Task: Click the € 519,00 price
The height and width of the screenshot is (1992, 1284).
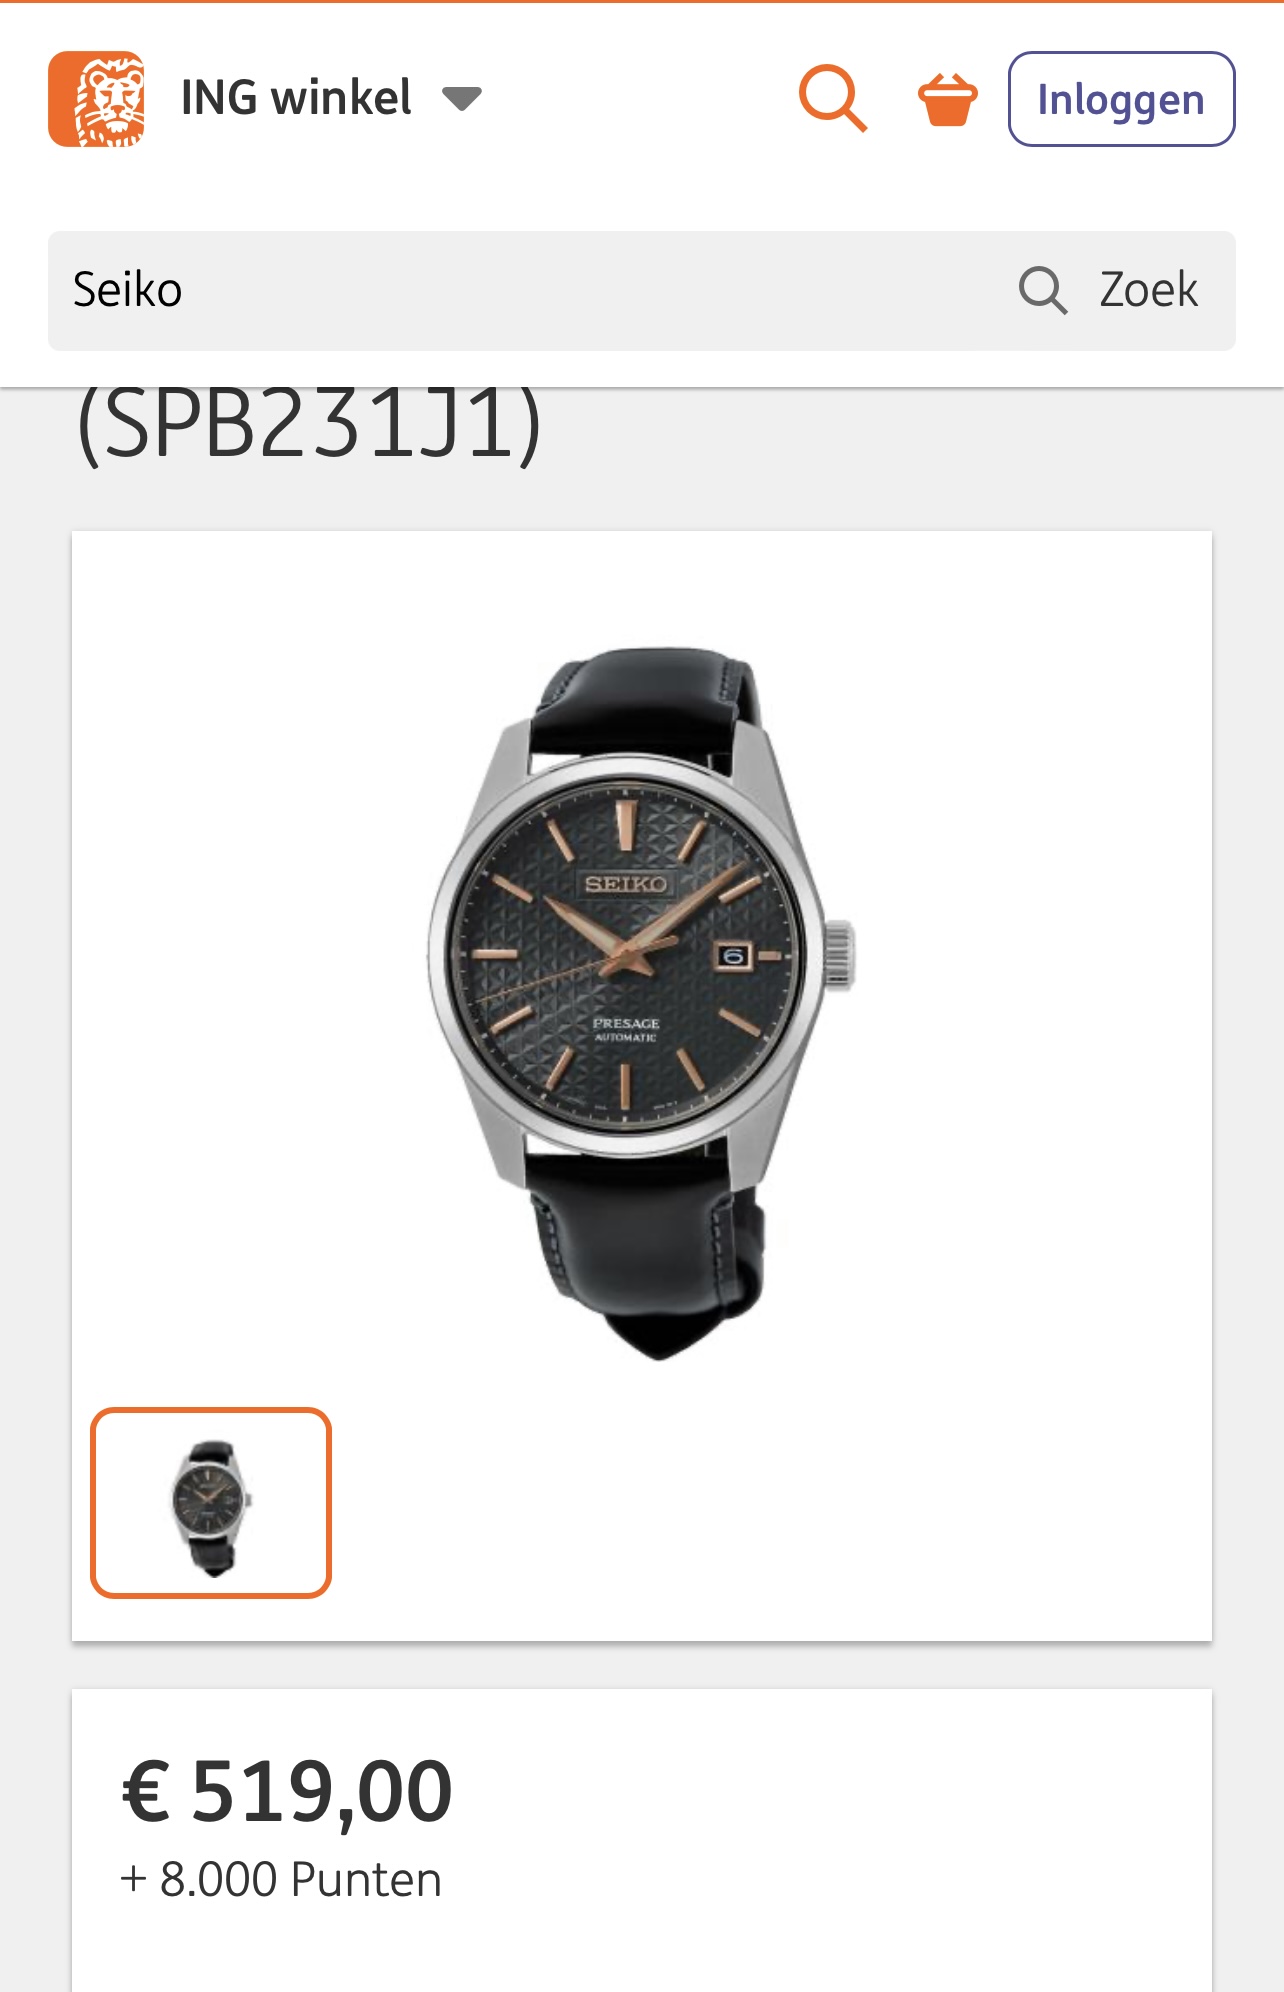Action: [x=287, y=1792]
